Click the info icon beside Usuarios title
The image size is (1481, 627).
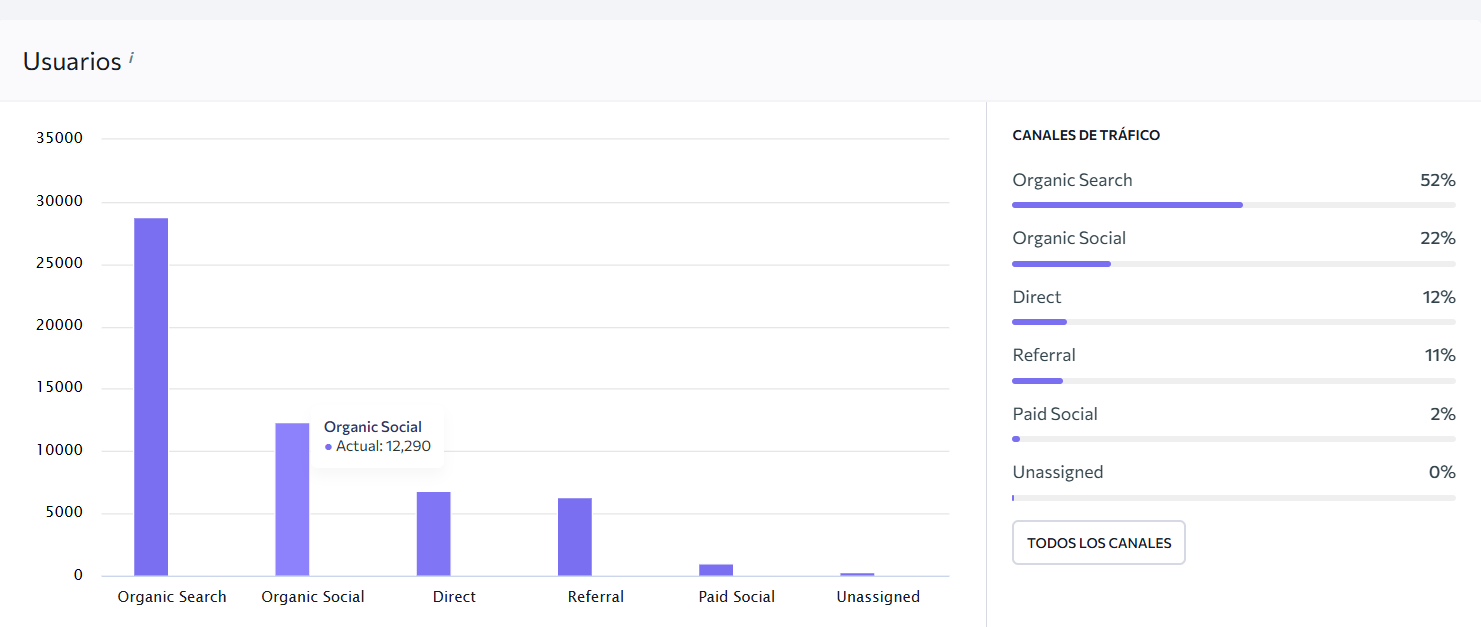click(x=131, y=59)
